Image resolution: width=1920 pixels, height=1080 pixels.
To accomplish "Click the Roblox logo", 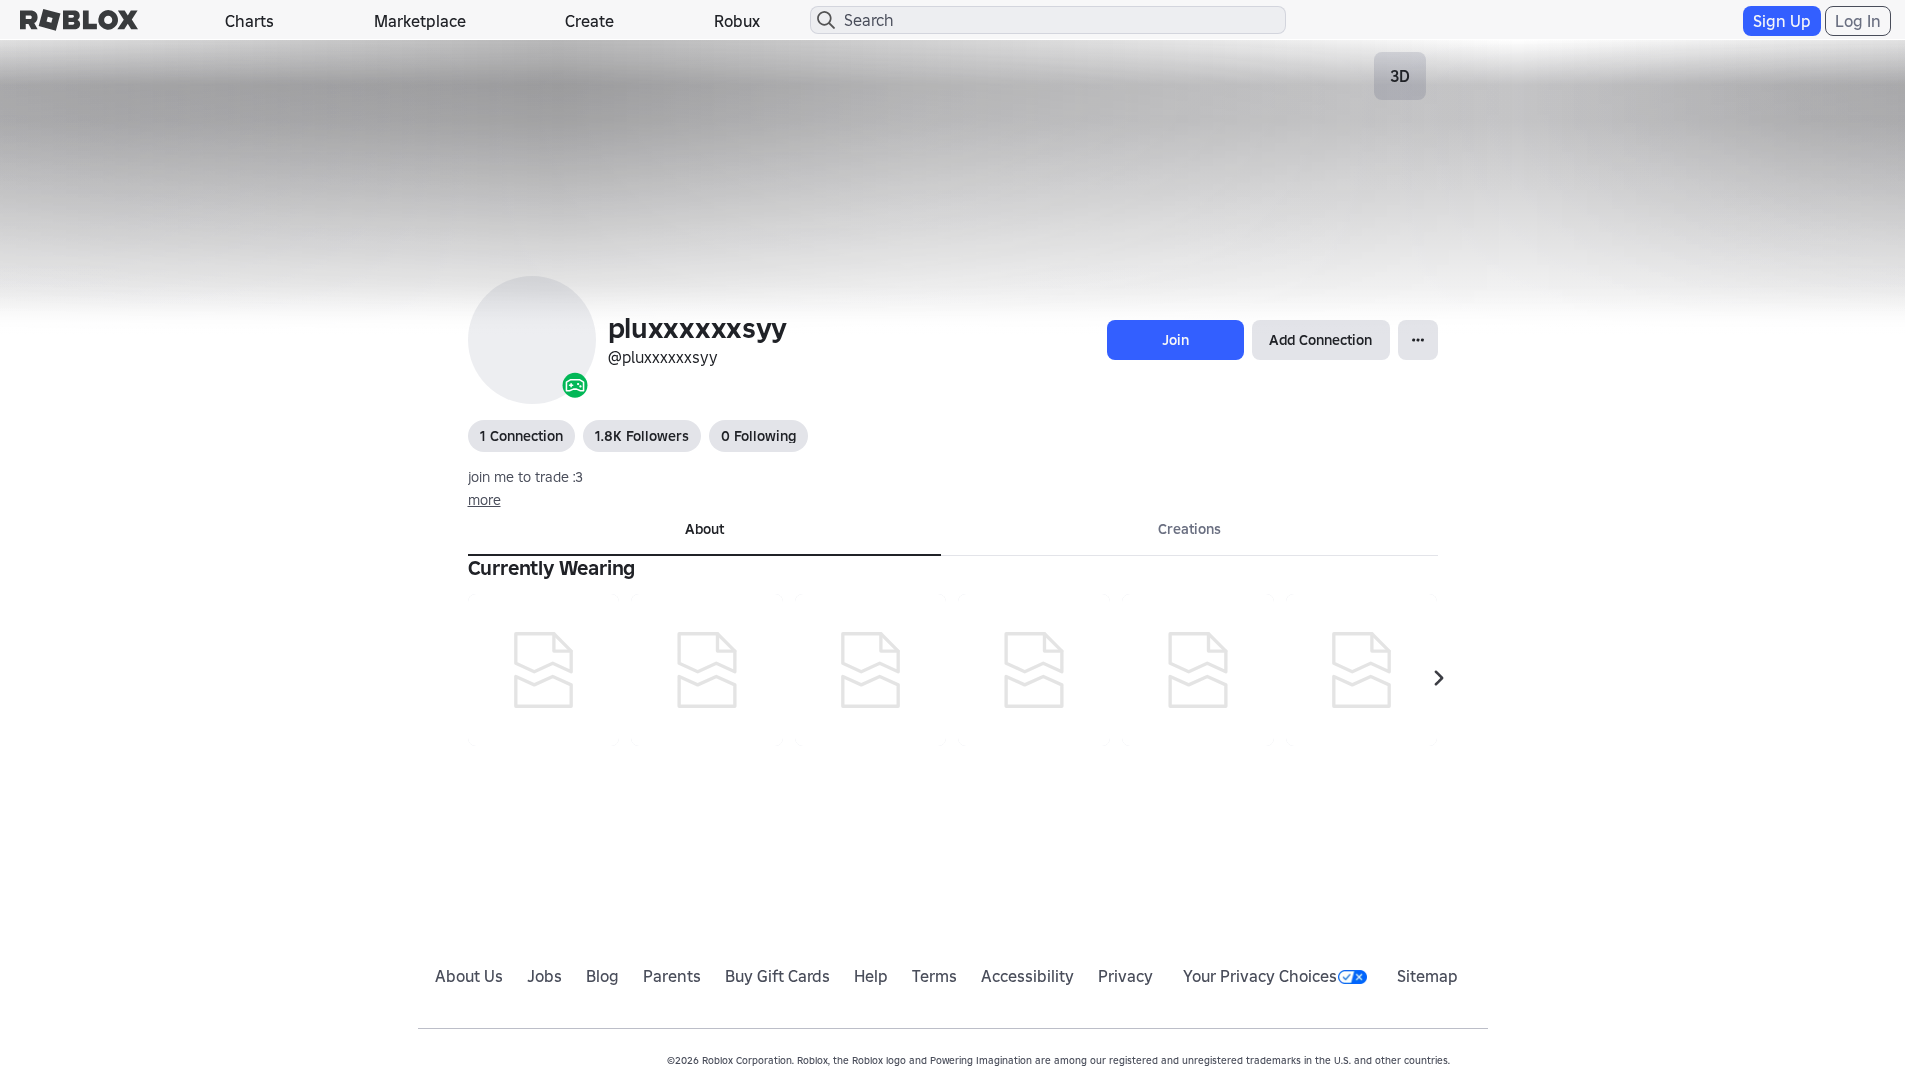I will coord(79,20).
